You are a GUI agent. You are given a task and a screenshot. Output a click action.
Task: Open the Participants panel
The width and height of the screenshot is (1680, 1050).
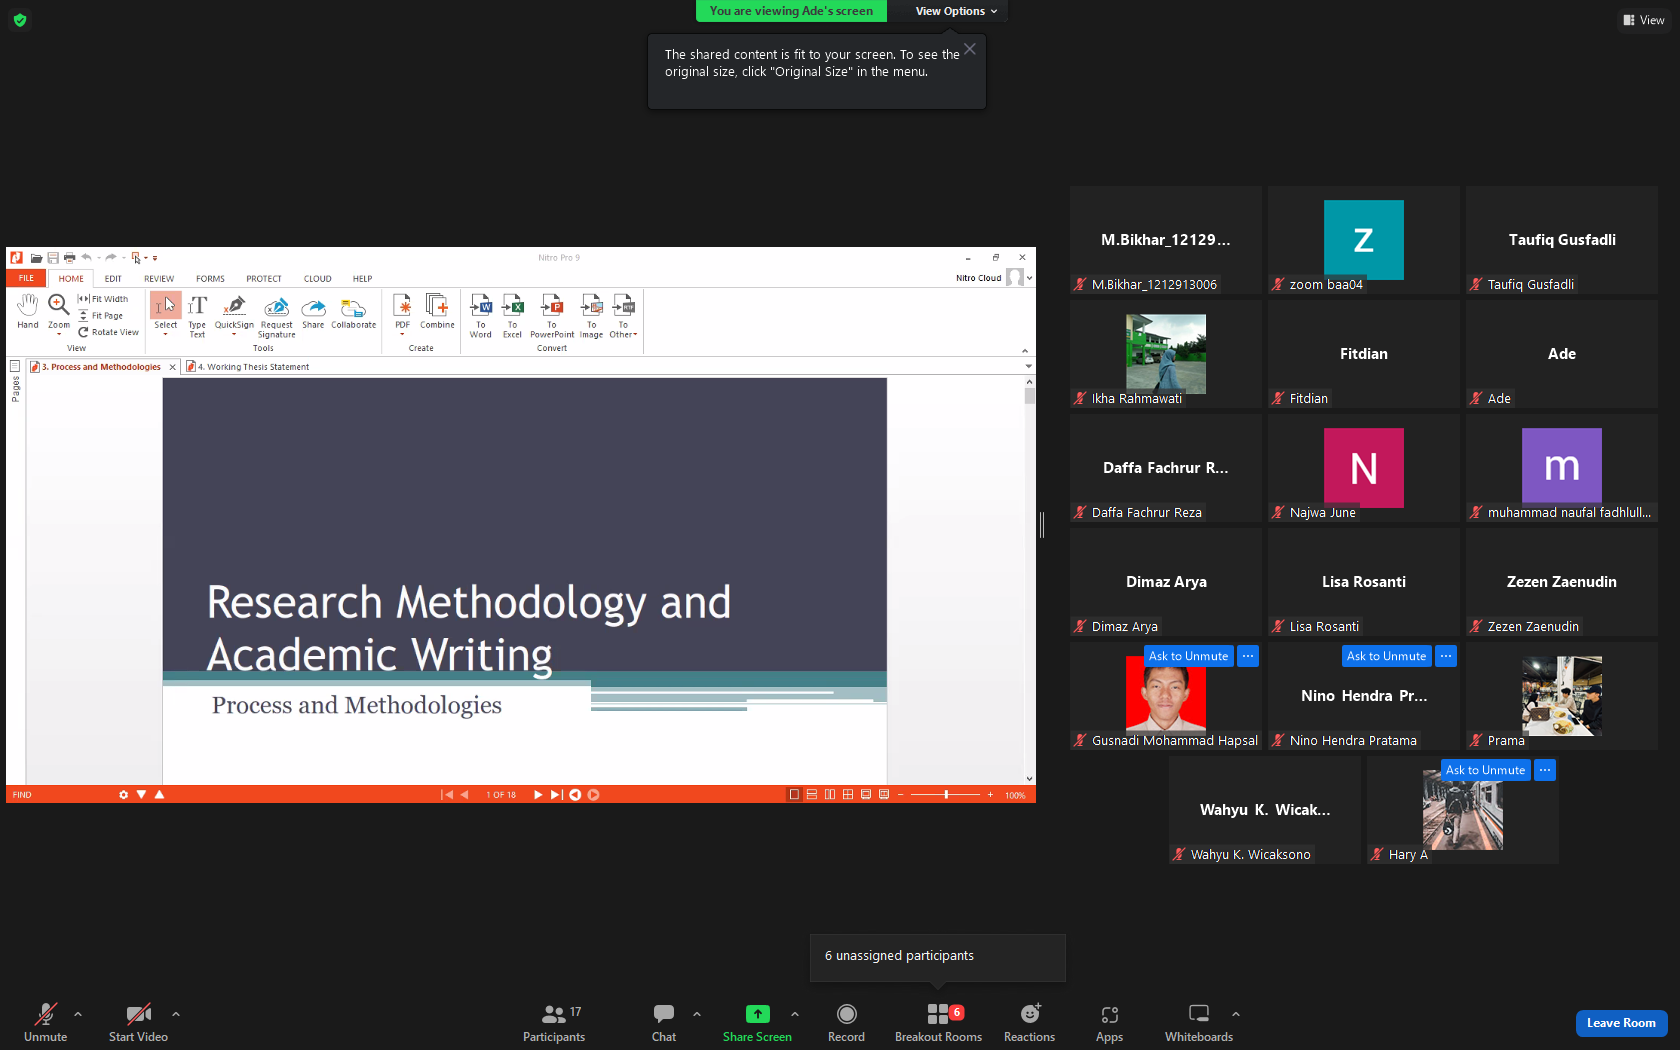(553, 1023)
